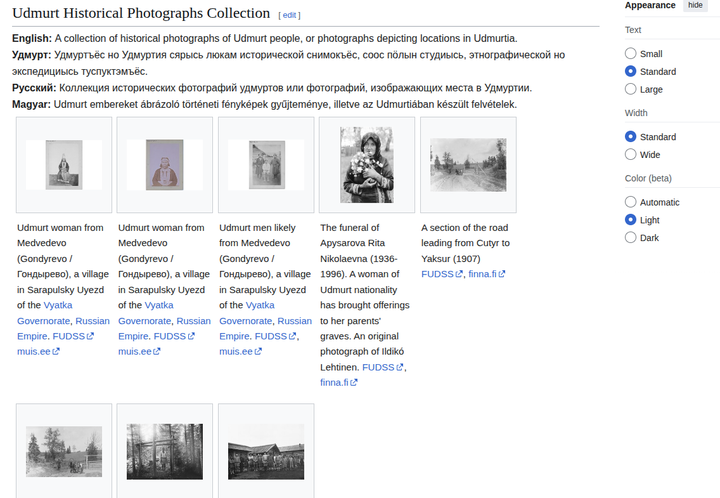
Task: Open Russian Empire link in second caption
Action: 193,321
